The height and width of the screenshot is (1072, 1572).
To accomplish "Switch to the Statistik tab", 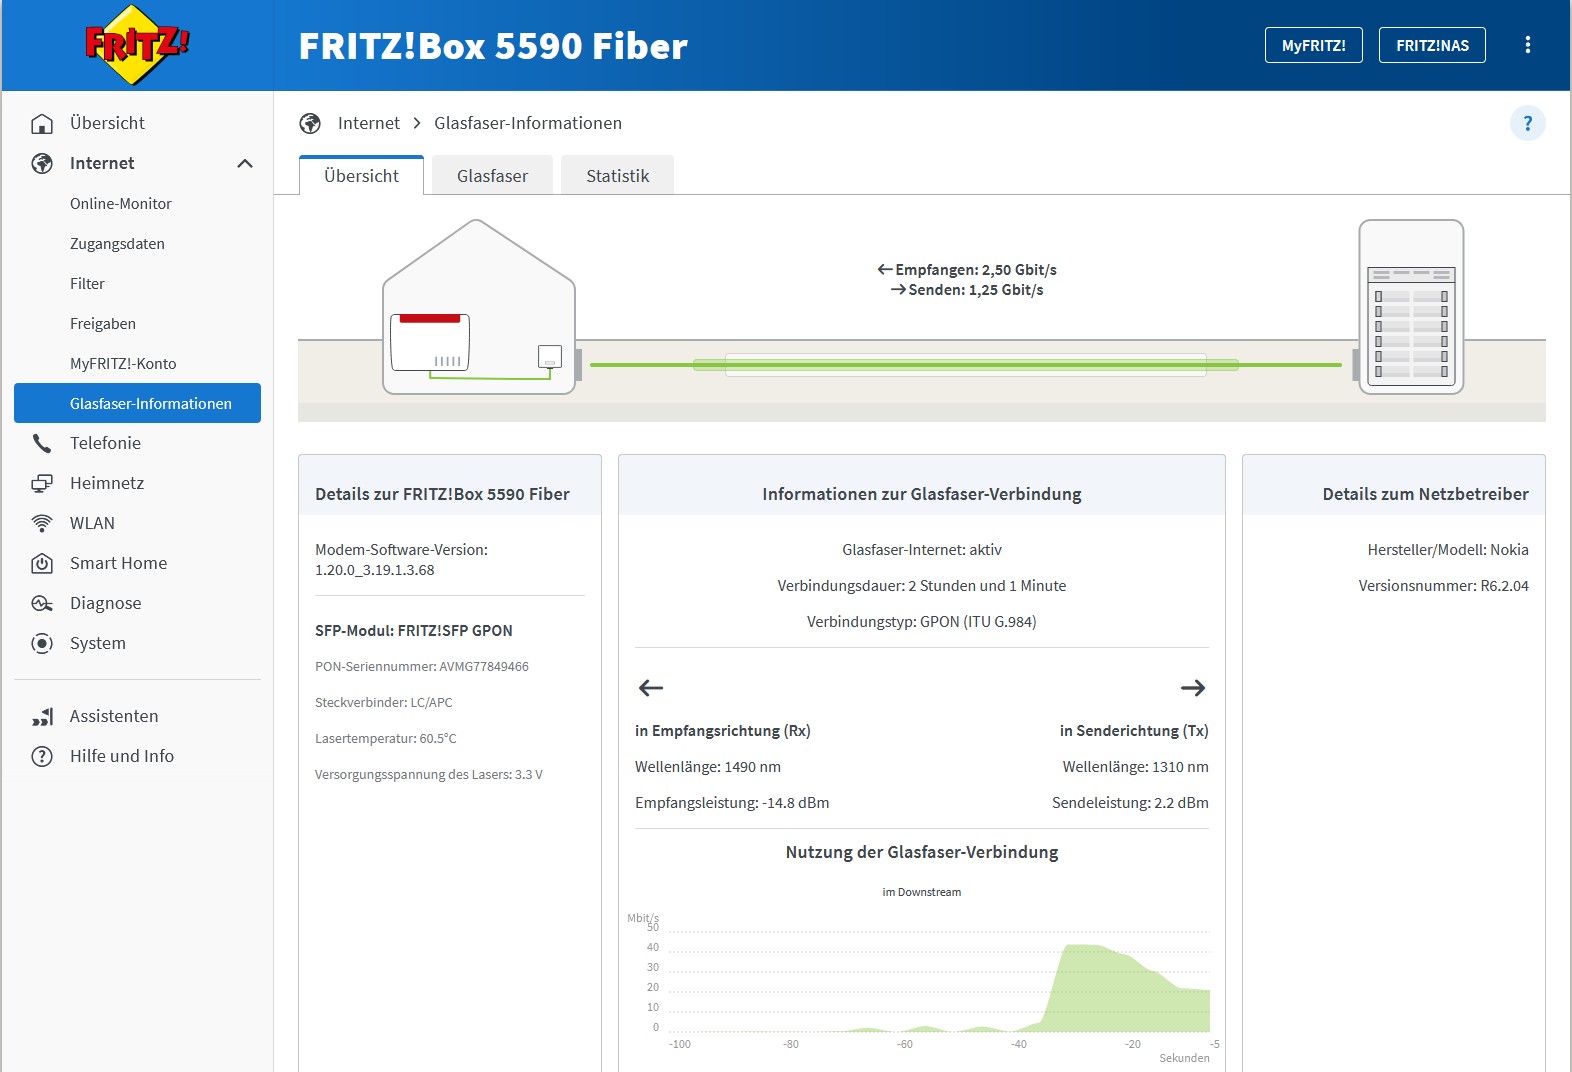I will (617, 176).
